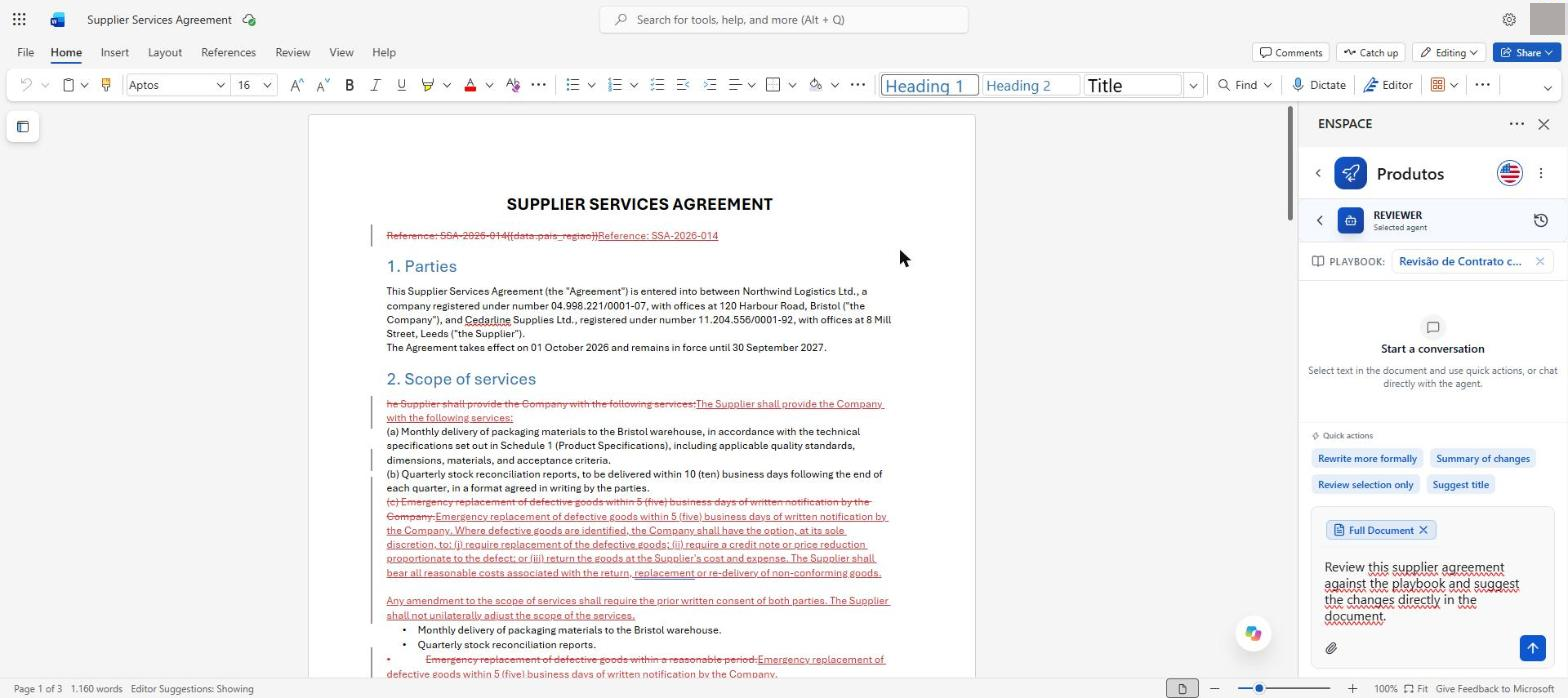Viewport: 1568px width, 698px height.
Task: Click the floating Copilot icon
Action: pos(1252,633)
